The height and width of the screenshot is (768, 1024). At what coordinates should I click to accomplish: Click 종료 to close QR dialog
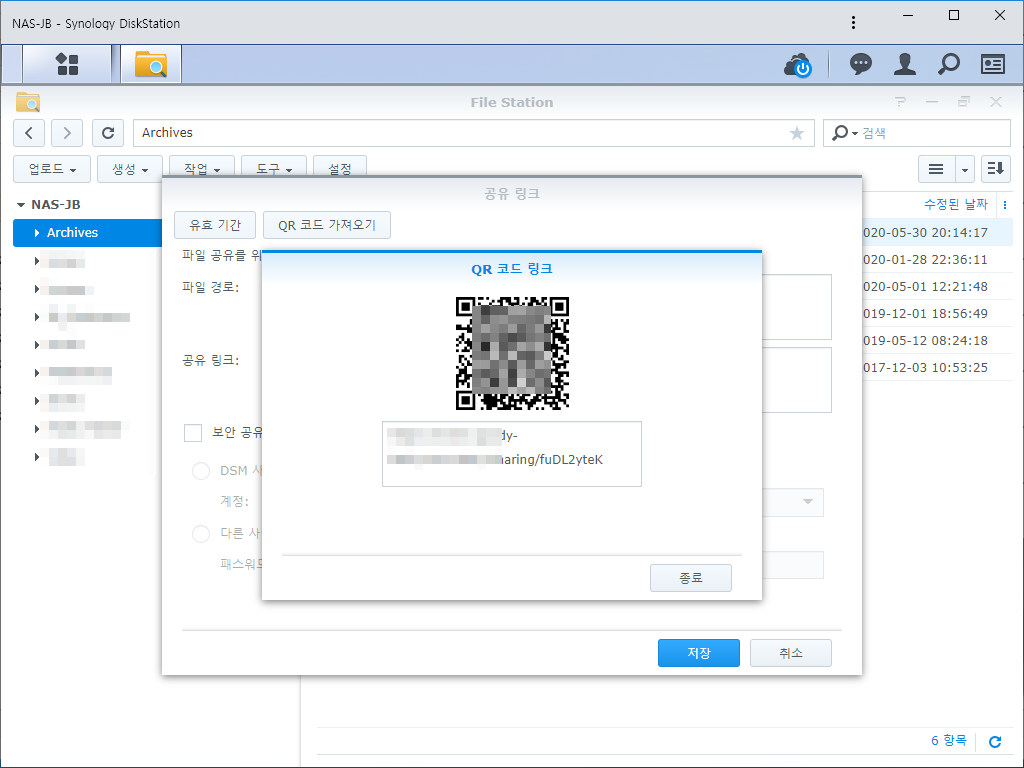pyautogui.click(x=690, y=578)
